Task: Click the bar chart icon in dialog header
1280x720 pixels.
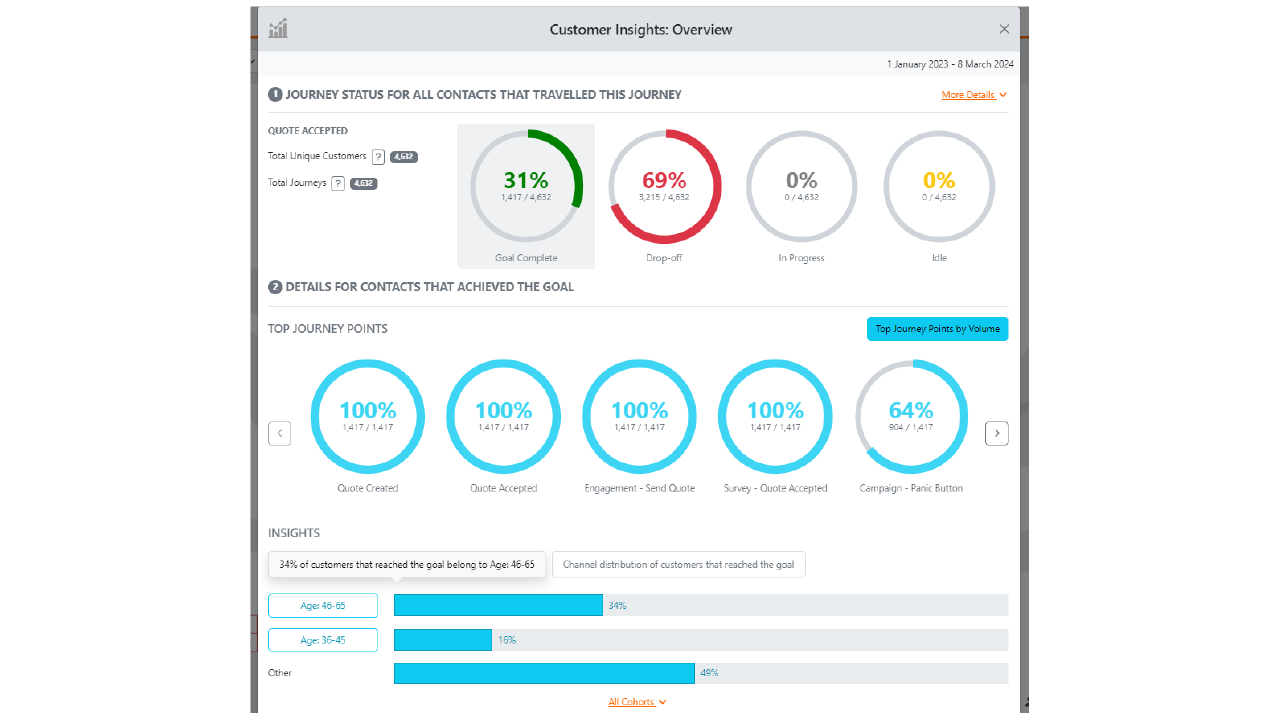Action: click(278, 28)
